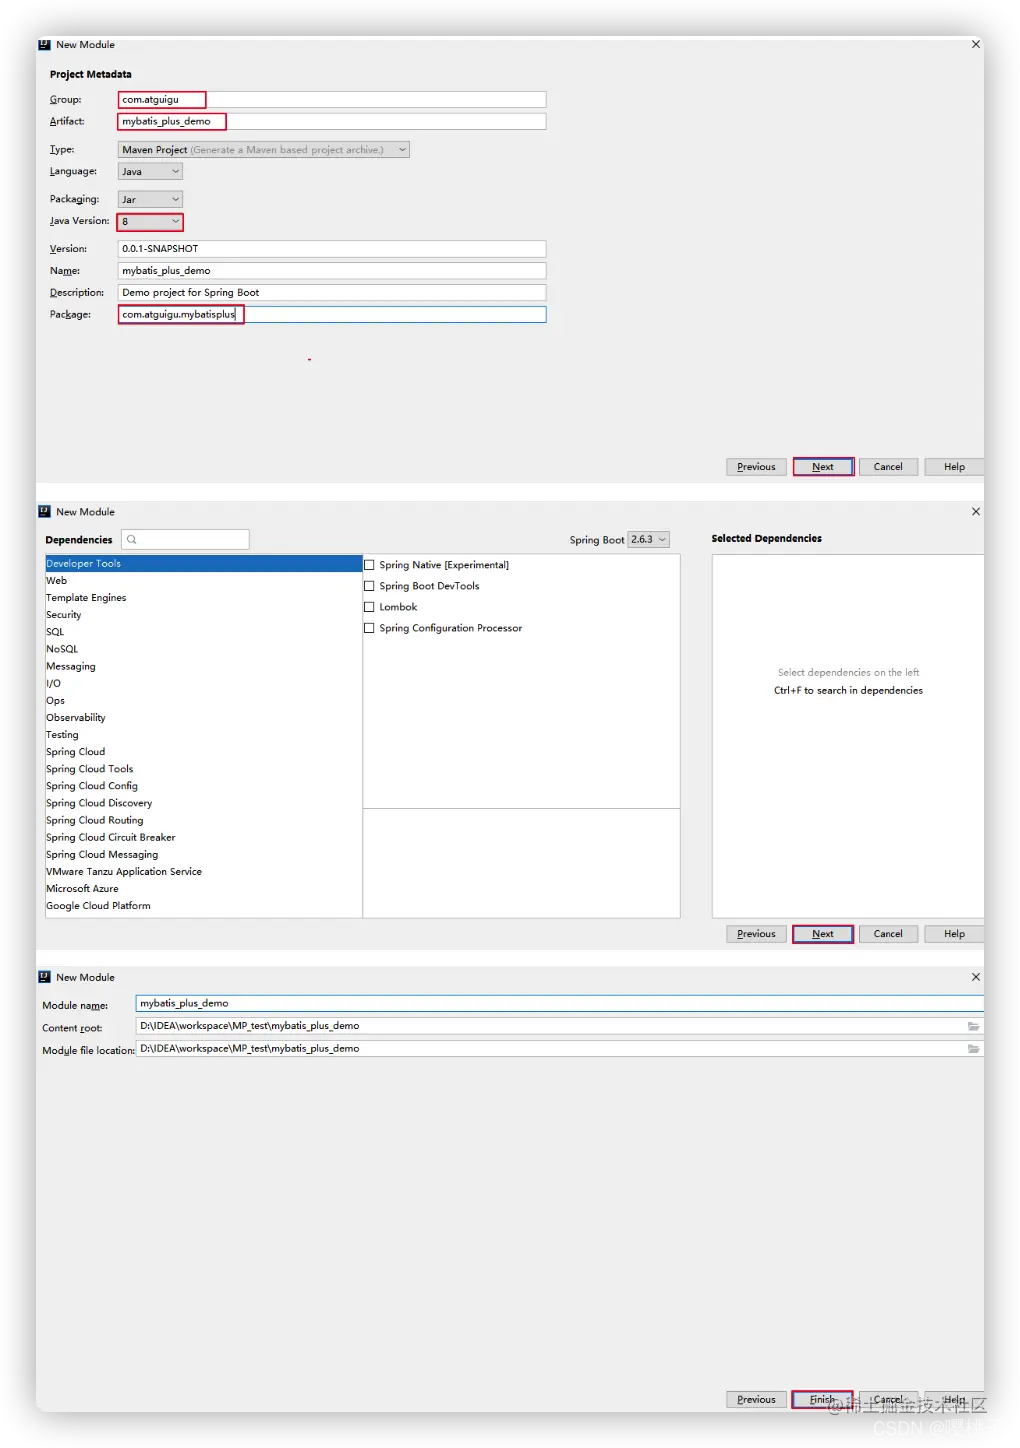The image size is (1020, 1448).
Task: Select VMware Tanzu Application Service category
Action: 203,872
